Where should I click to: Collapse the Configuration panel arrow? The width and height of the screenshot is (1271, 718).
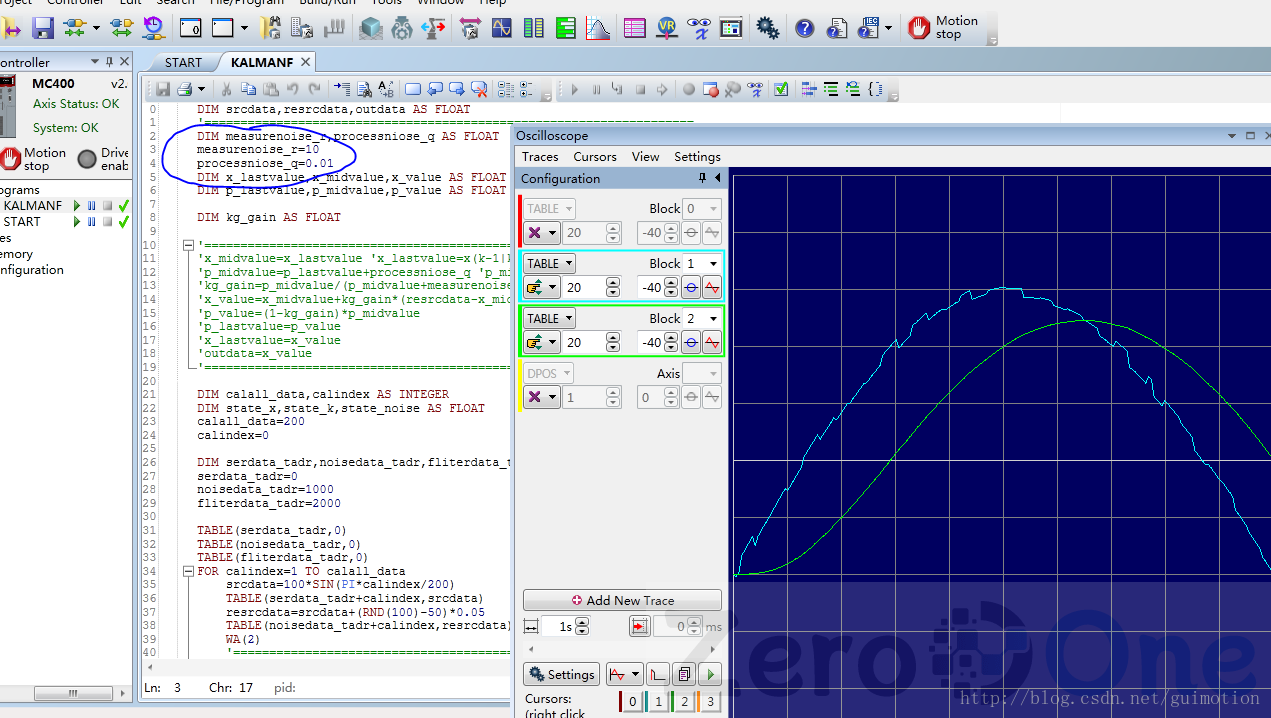pos(717,178)
